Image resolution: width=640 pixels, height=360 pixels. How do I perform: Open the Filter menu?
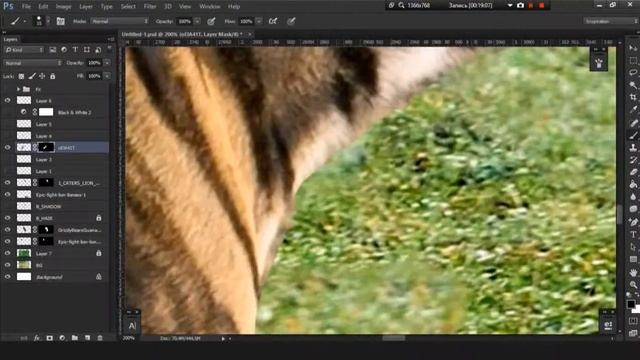[150, 7]
